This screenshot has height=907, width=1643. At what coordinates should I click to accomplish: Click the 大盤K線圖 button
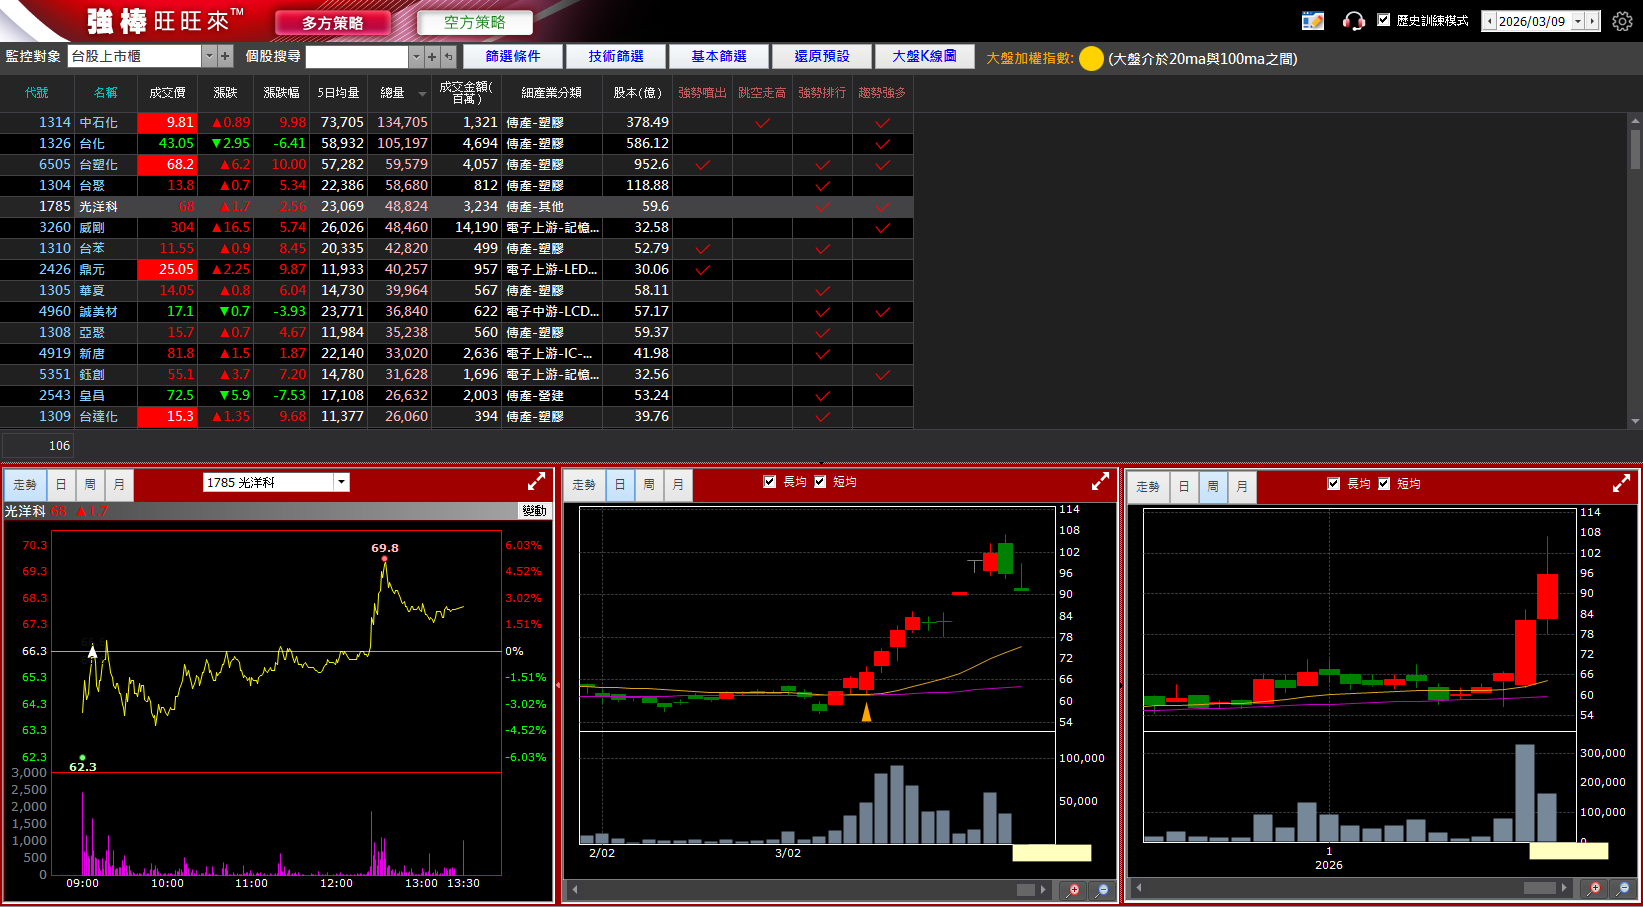tap(924, 57)
